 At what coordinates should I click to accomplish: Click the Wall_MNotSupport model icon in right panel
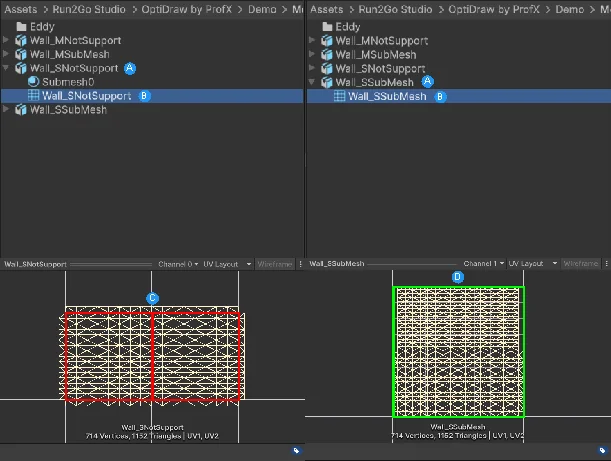coord(327,41)
